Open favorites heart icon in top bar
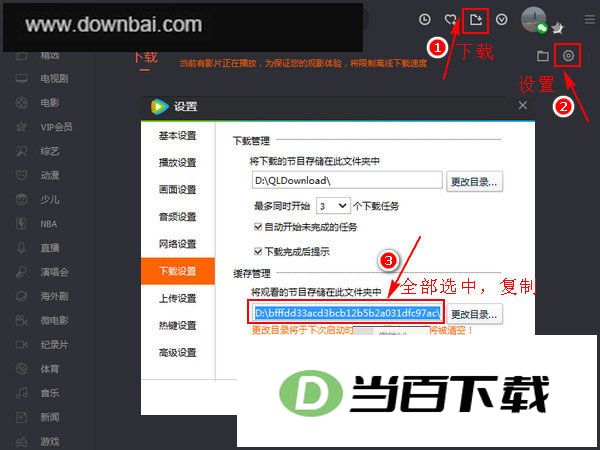The image size is (600, 450). pyautogui.click(x=450, y=19)
